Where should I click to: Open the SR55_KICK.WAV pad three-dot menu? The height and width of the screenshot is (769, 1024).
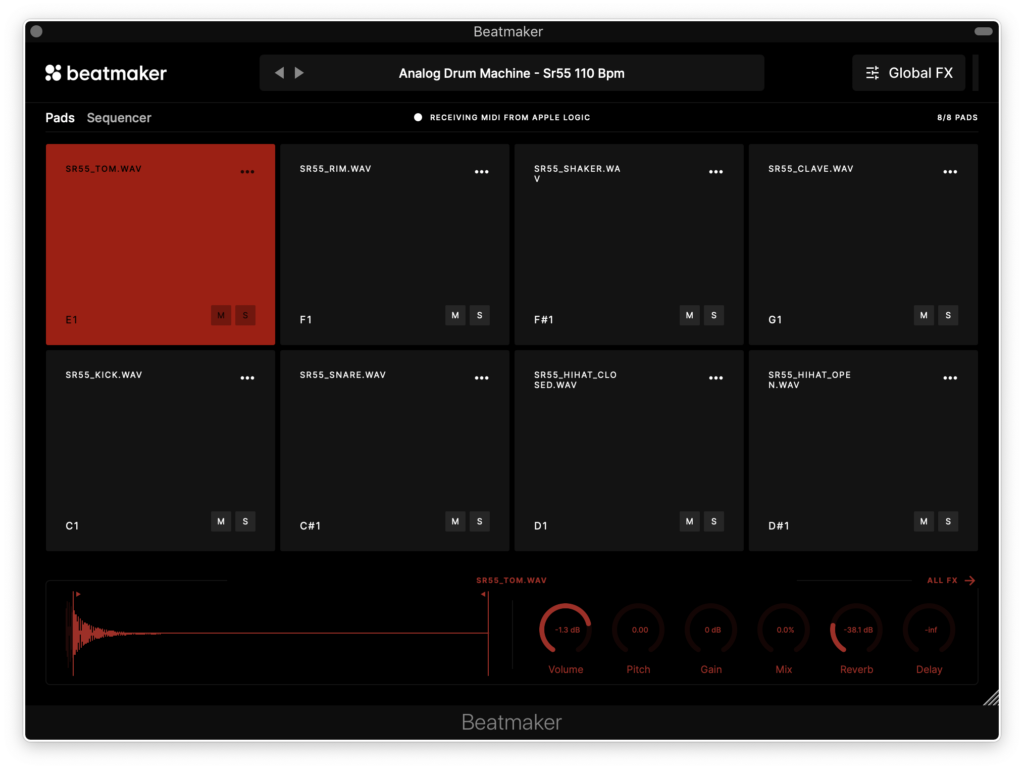[x=247, y=378]
